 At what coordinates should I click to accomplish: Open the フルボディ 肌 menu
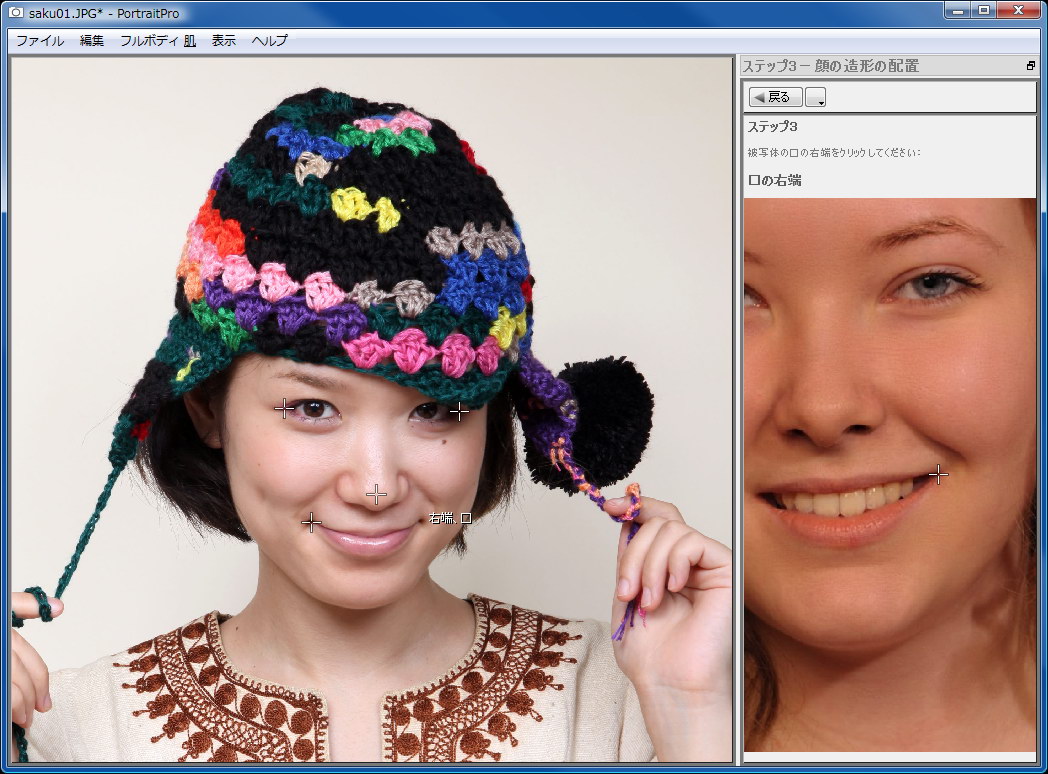click(158, 41)
